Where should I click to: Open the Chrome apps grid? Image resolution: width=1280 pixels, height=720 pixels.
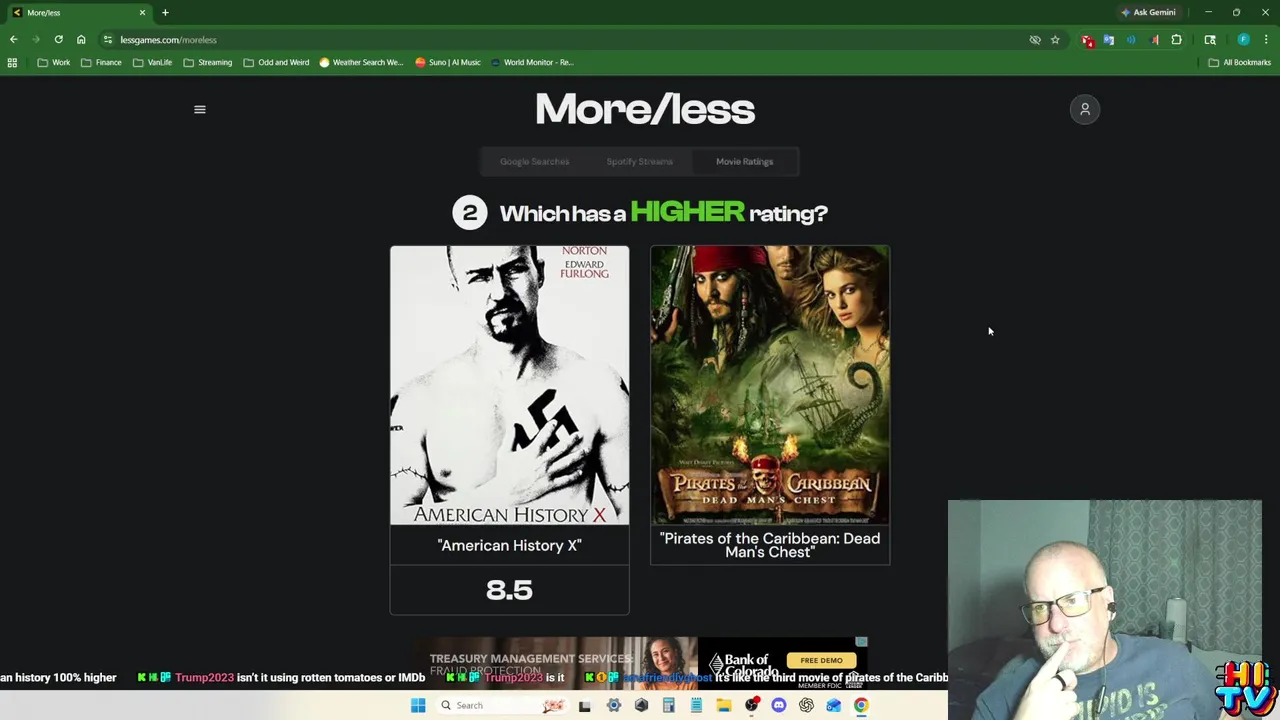12,62
